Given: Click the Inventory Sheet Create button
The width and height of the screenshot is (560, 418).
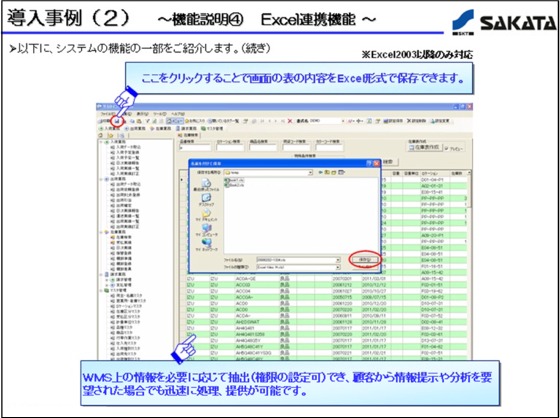Looking at the screenshot, I should click(425, 148).
